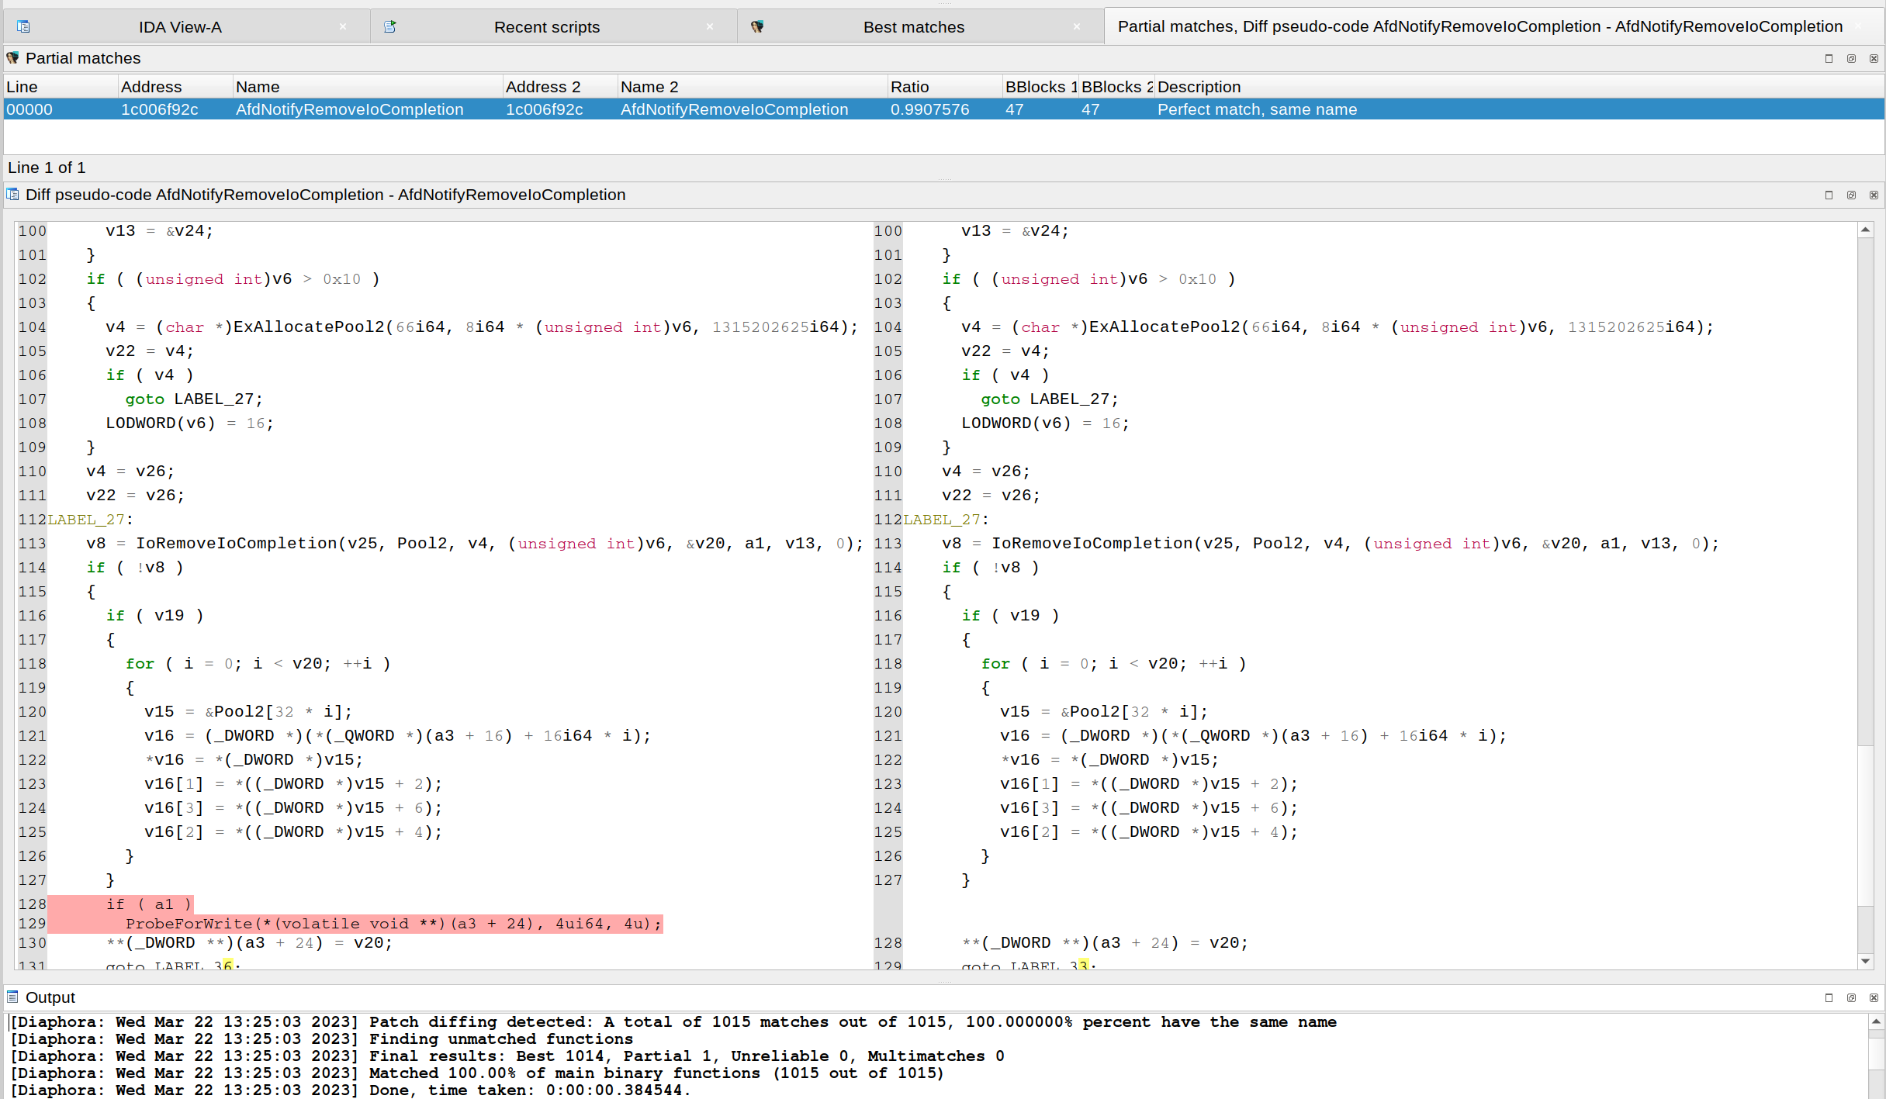
Task: Maximize the Diff pseudo-code panel
Action: point(1829,195)
